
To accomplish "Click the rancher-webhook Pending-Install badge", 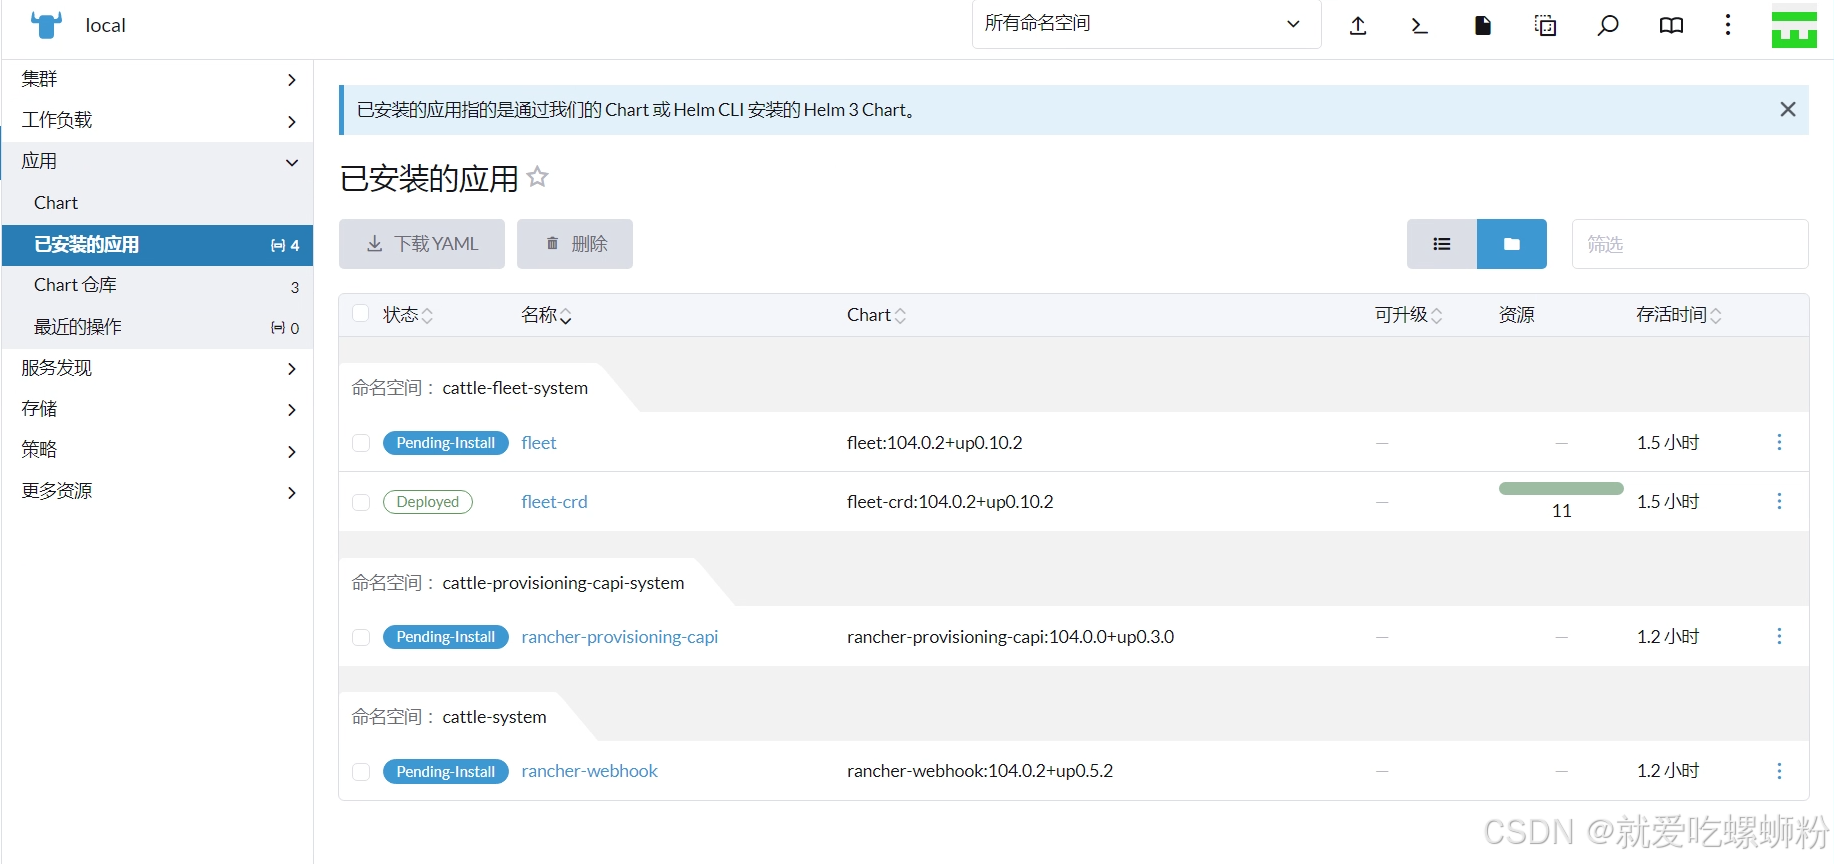I will point(446,772).
